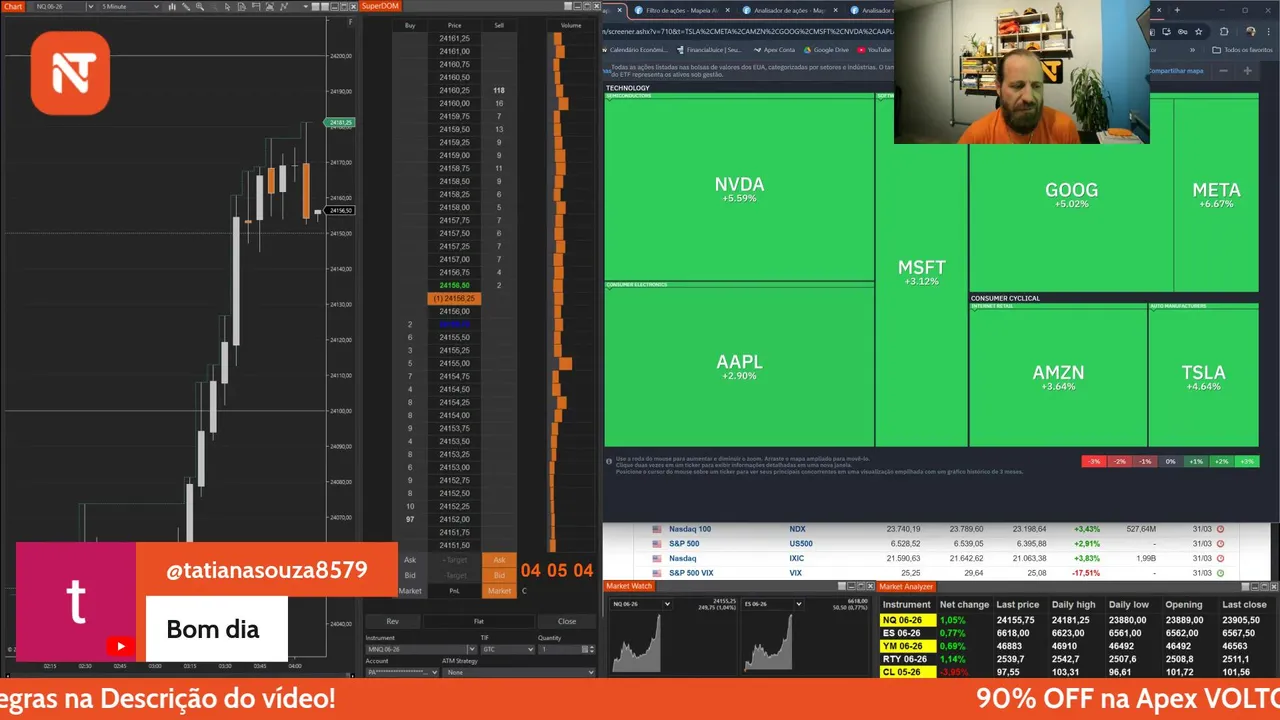The image size is (1280, 720).
Task: Click the Quantity input field
Action: 560,649
